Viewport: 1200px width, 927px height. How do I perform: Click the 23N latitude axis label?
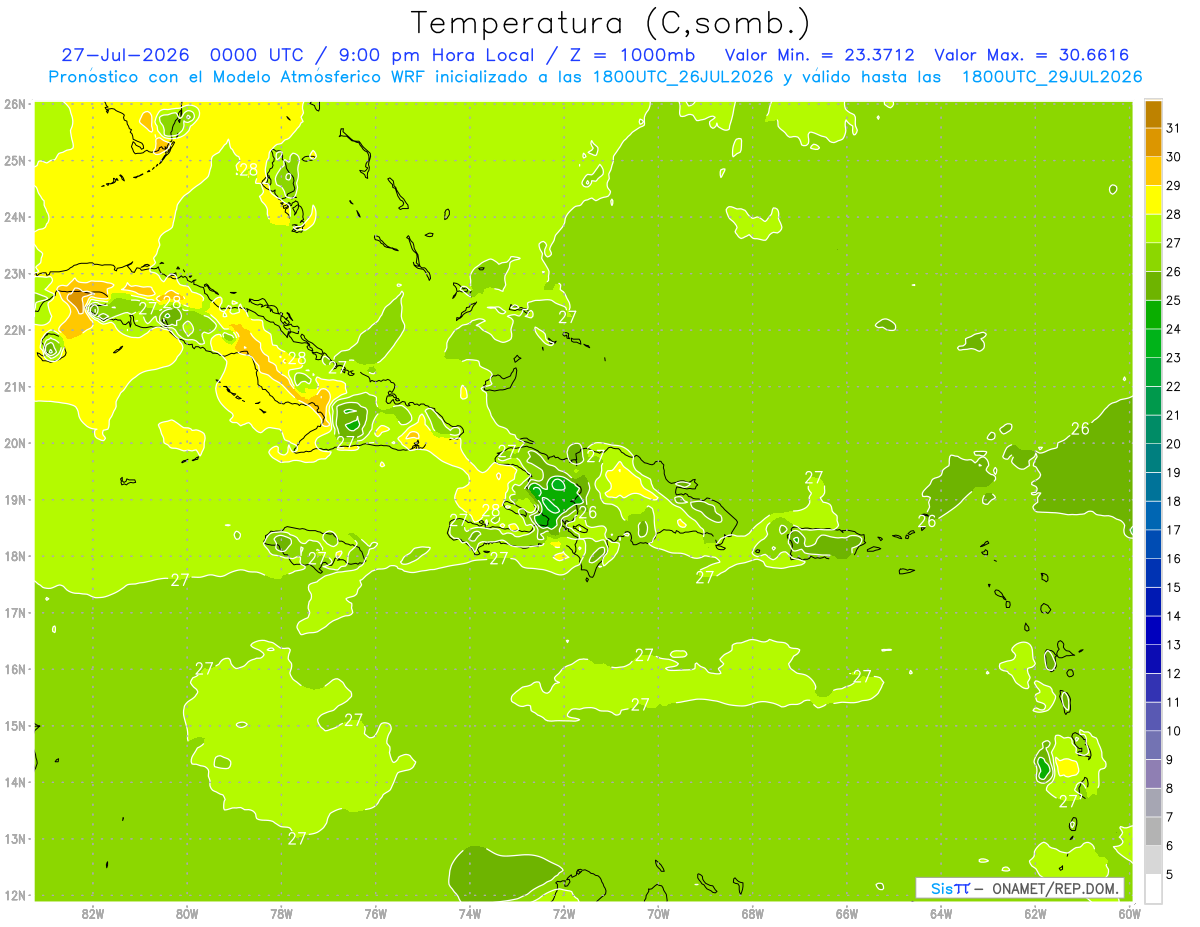click(x=14, y=273)
